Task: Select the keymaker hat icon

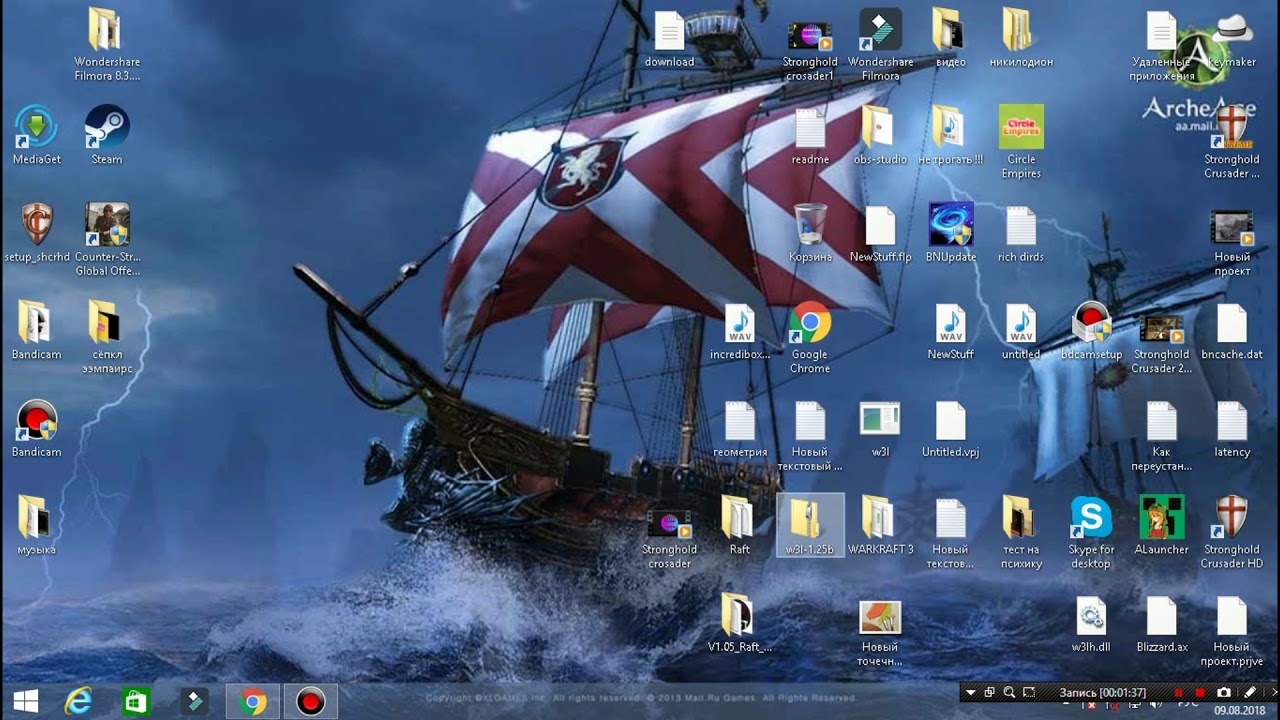Action: coord(1232,38)
